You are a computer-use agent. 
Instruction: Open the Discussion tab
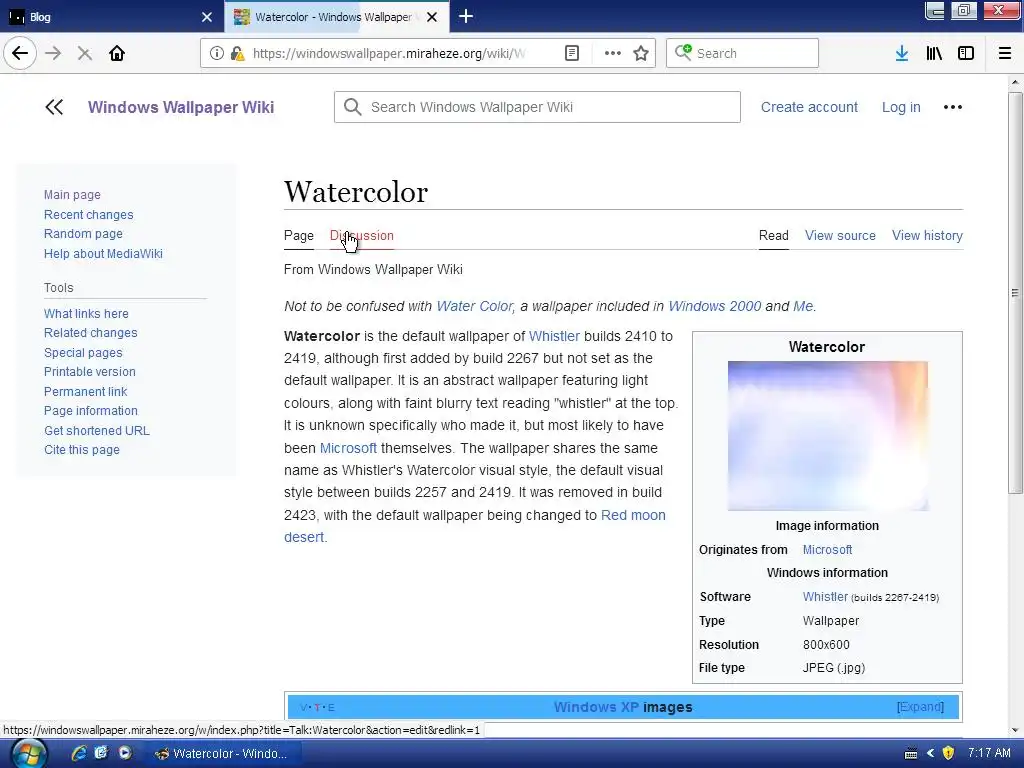coord(362,236)
